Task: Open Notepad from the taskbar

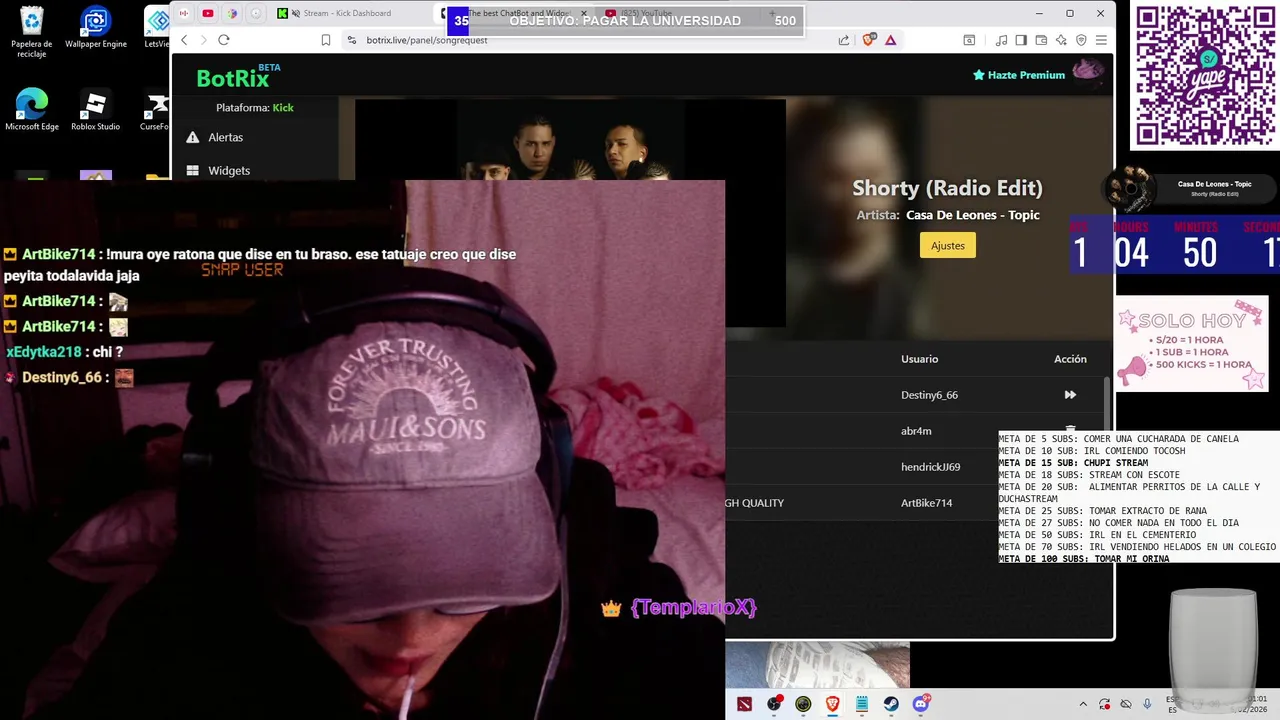Action: (x=861, y=704)
